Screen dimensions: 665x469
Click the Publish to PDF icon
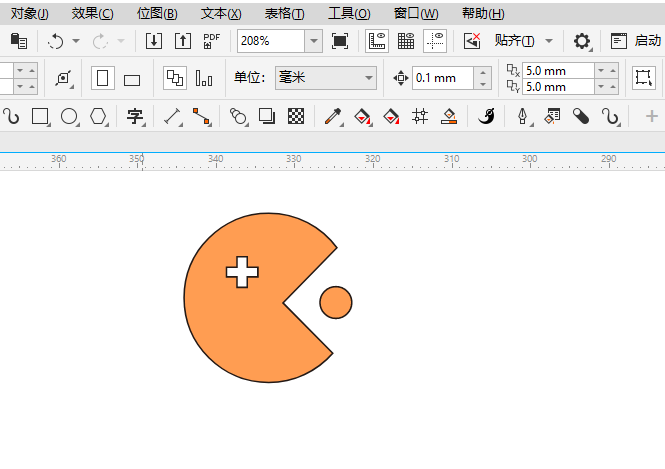(x=211, y=41)
